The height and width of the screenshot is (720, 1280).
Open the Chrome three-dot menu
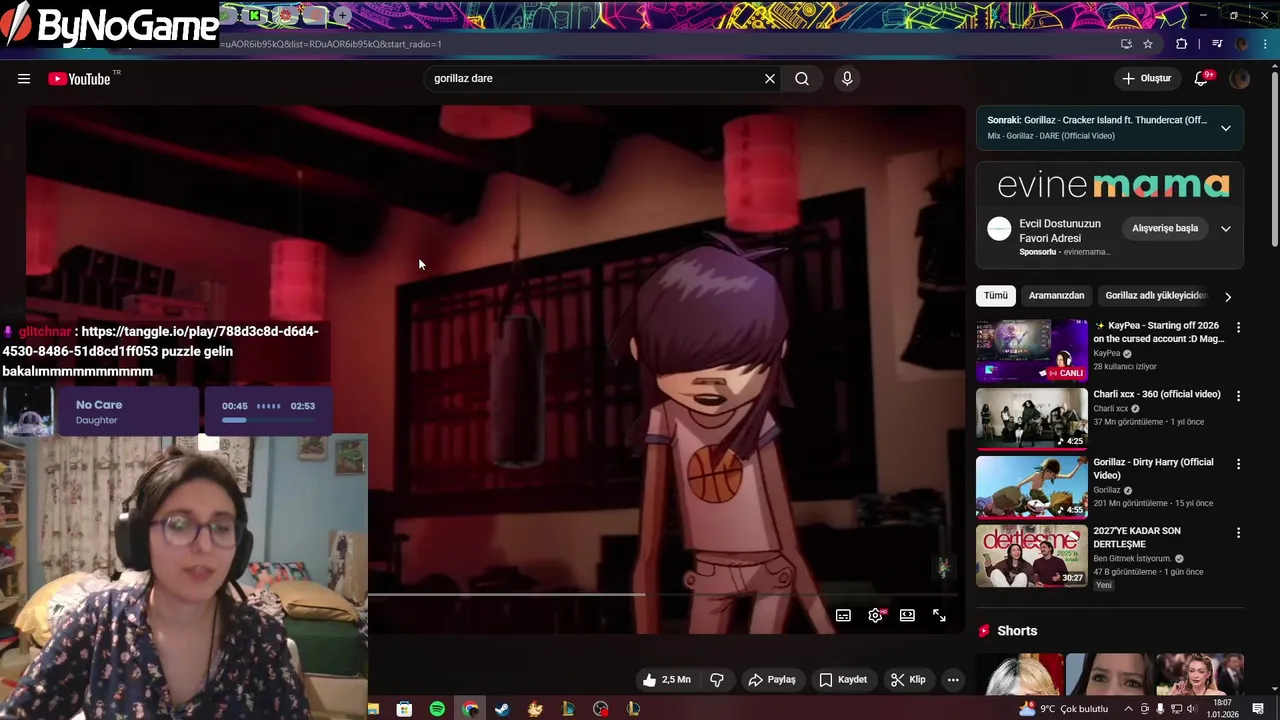[1265, 44]
